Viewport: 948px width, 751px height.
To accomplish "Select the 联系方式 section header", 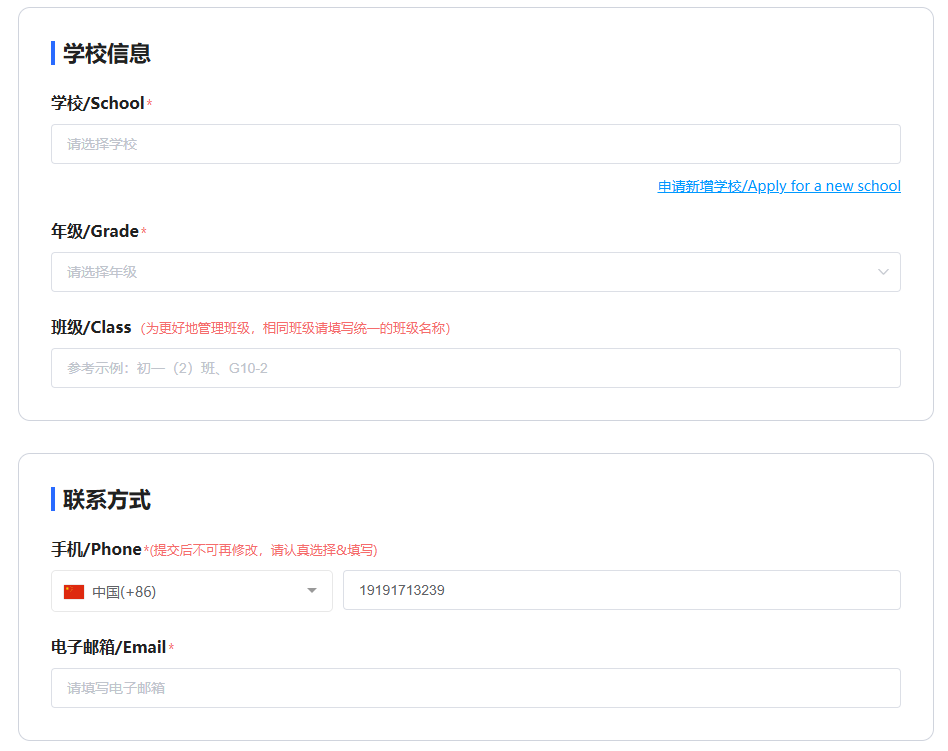I will pyautogui.click(x=104, y=499).
